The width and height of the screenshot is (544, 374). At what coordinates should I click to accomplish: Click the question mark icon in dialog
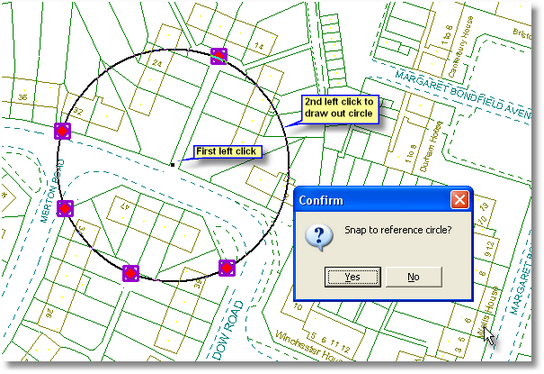[319, 237]
